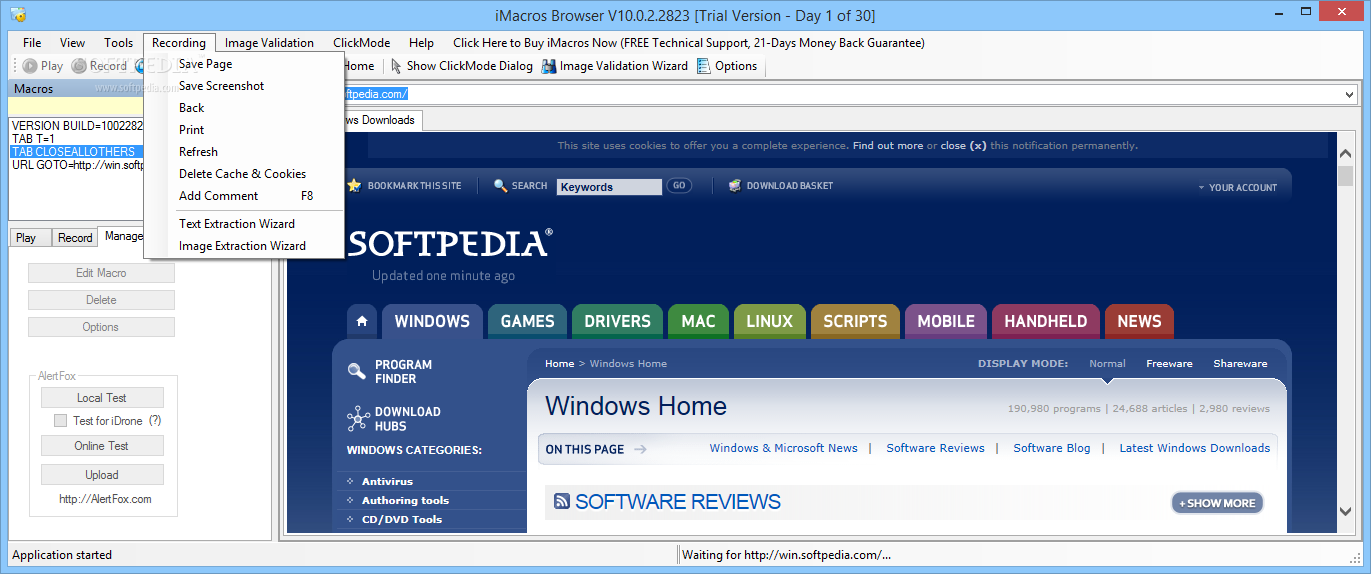
Task: Click the page scrollbar down arrow
Action: pyautogui.click(x=1345, y=511)
